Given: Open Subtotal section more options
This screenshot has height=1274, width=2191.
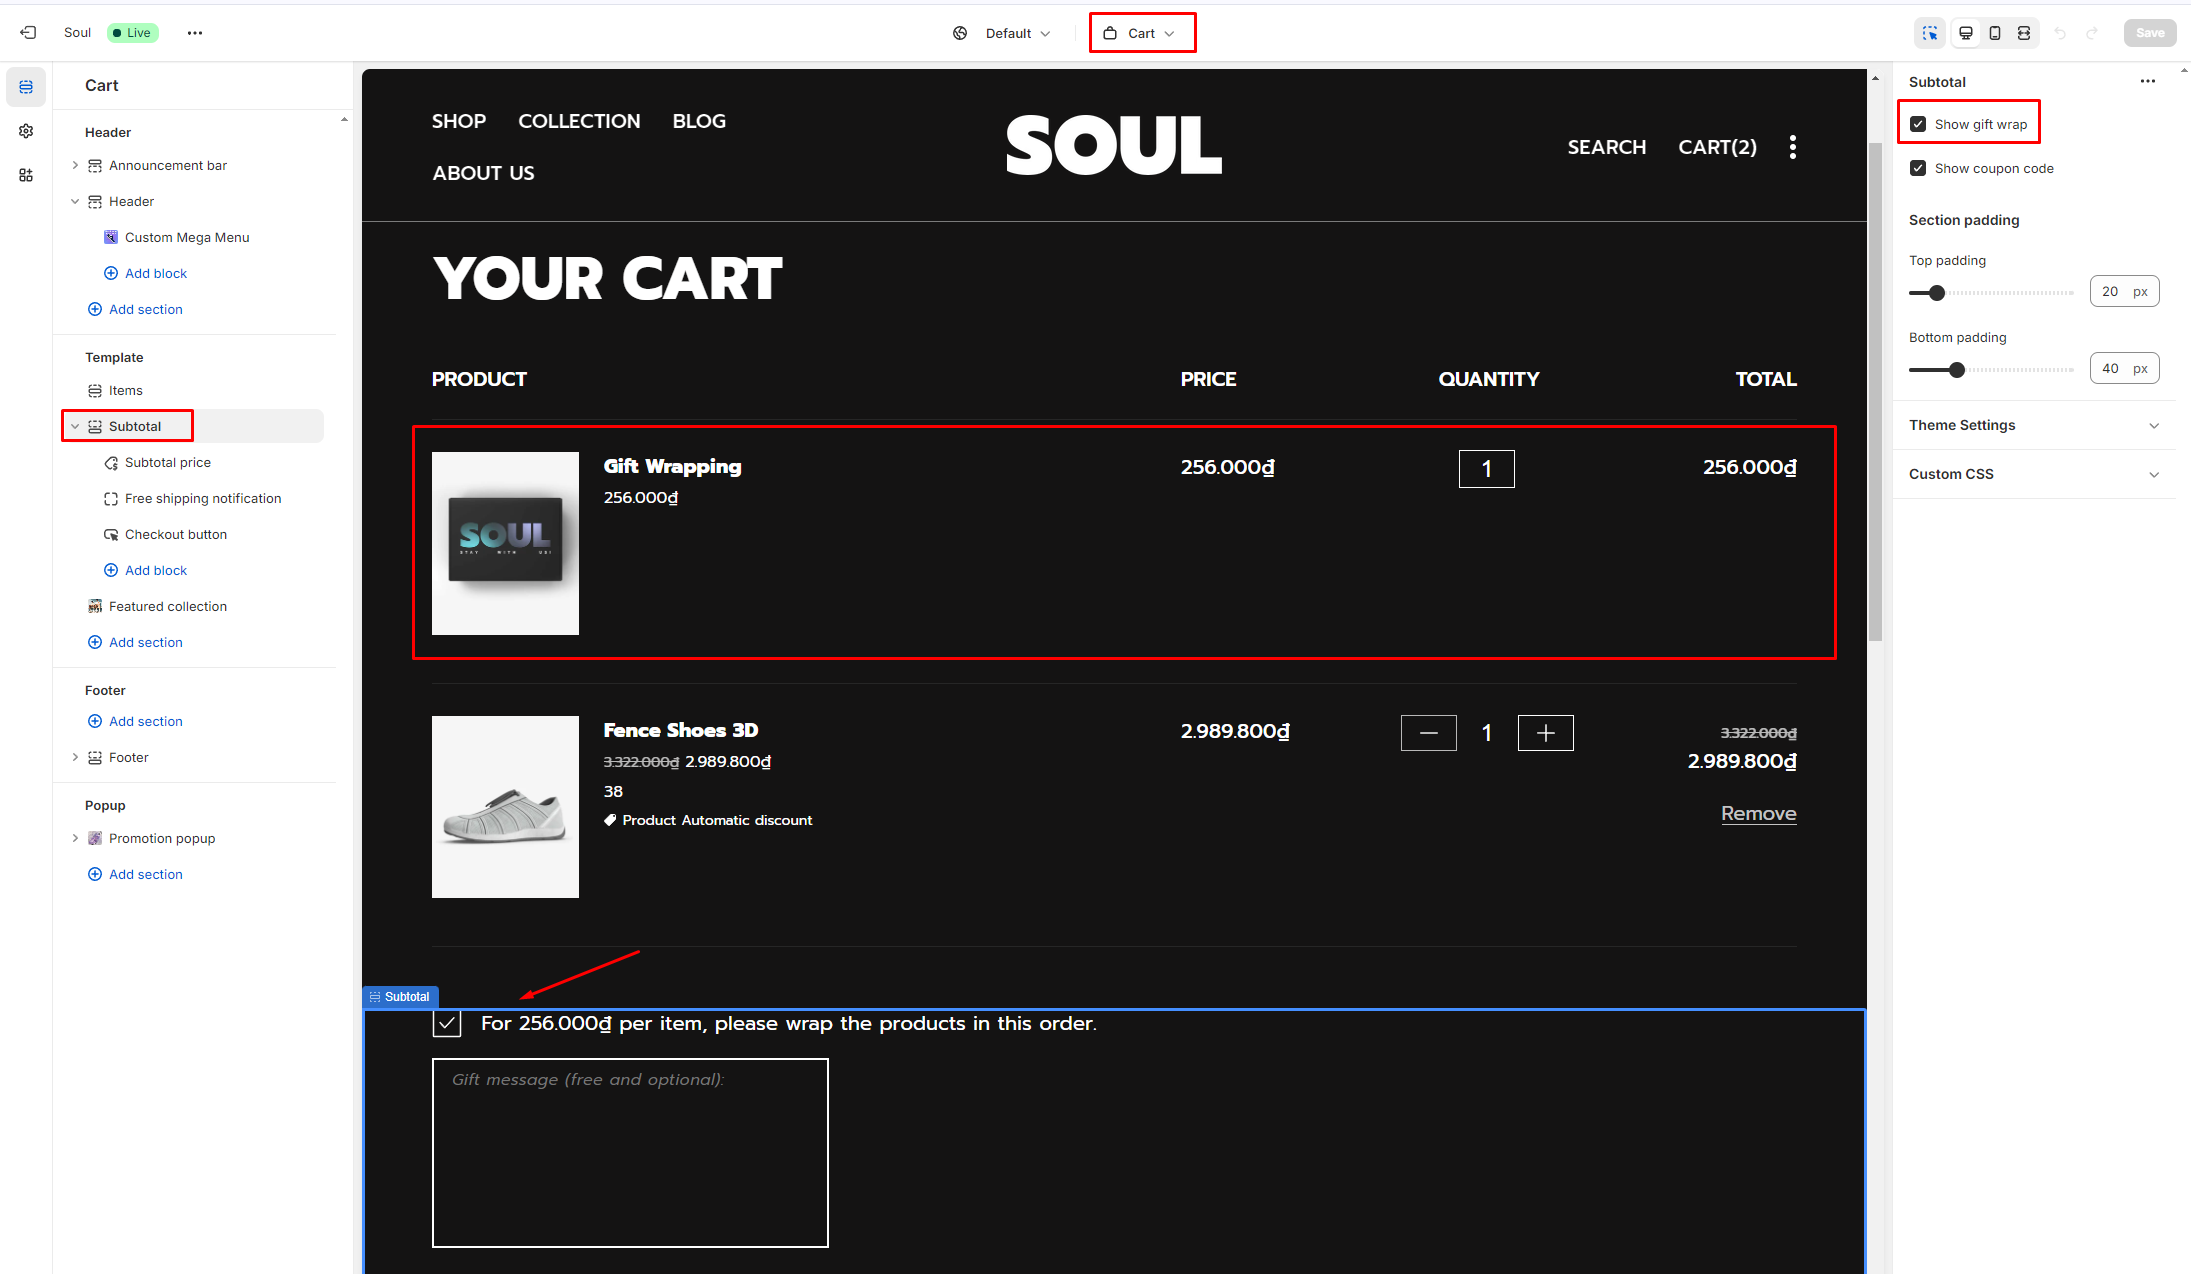Looking at the screenshot, I should pos(2147,82).
